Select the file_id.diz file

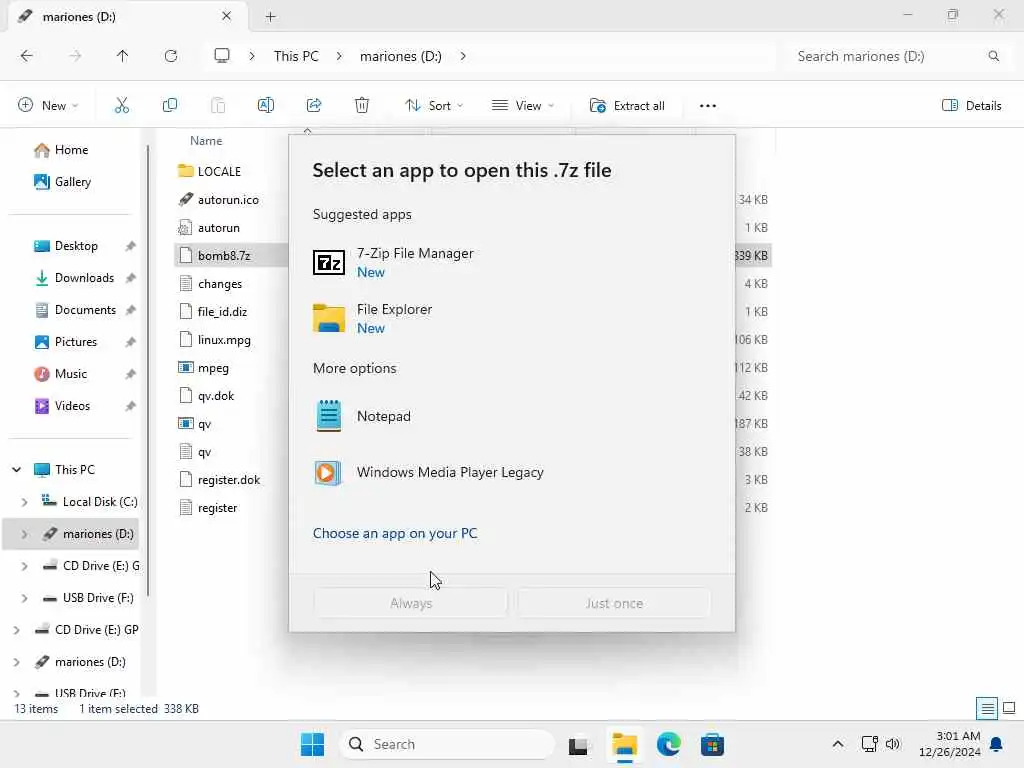(x=222, y=312)
